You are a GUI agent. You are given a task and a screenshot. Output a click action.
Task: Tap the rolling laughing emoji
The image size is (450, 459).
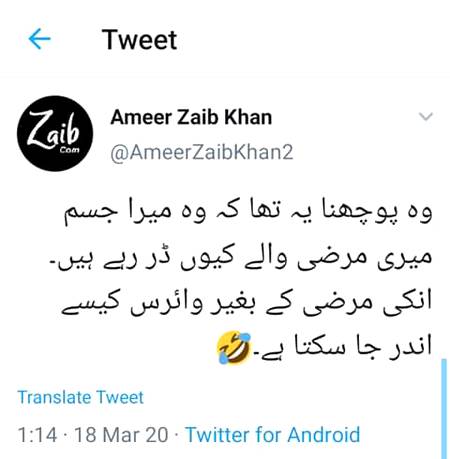(234, 347)
